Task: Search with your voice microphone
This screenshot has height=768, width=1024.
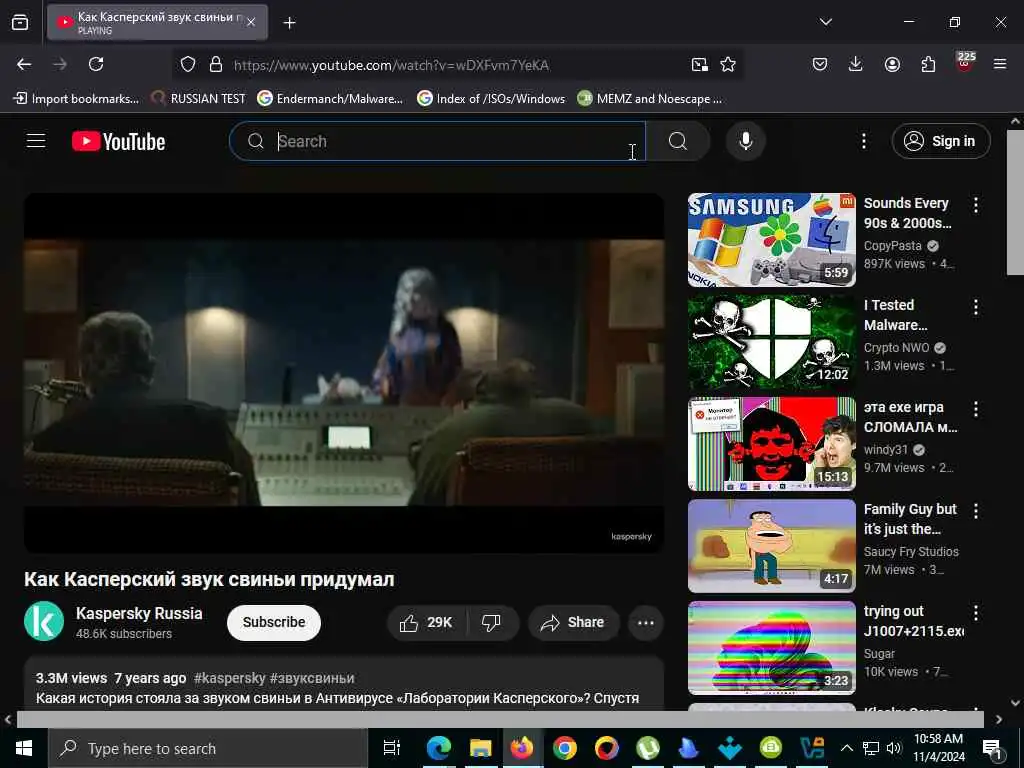Action: tap(745, 141)
